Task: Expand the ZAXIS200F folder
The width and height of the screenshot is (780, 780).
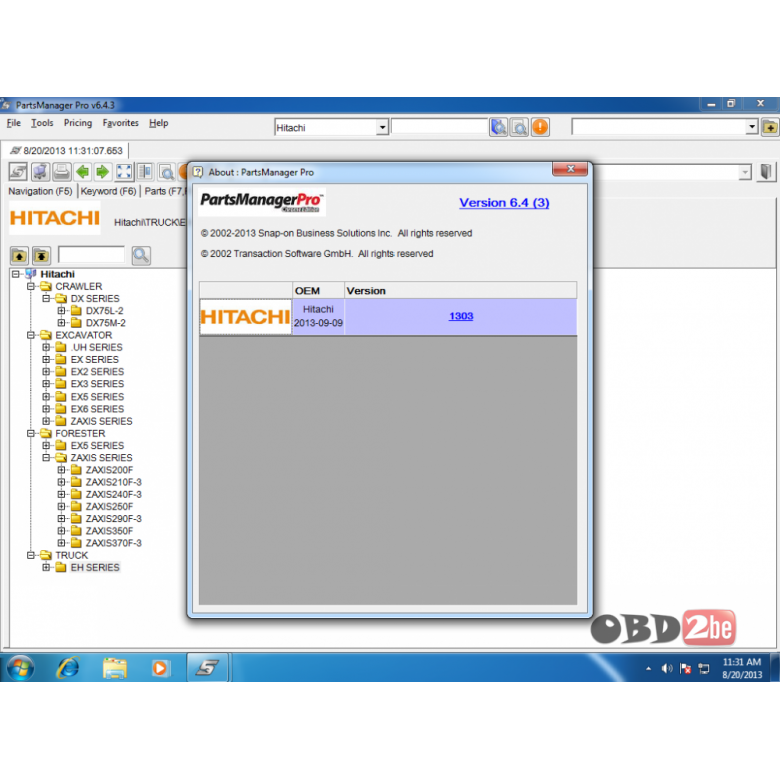Action: (61, 470)
